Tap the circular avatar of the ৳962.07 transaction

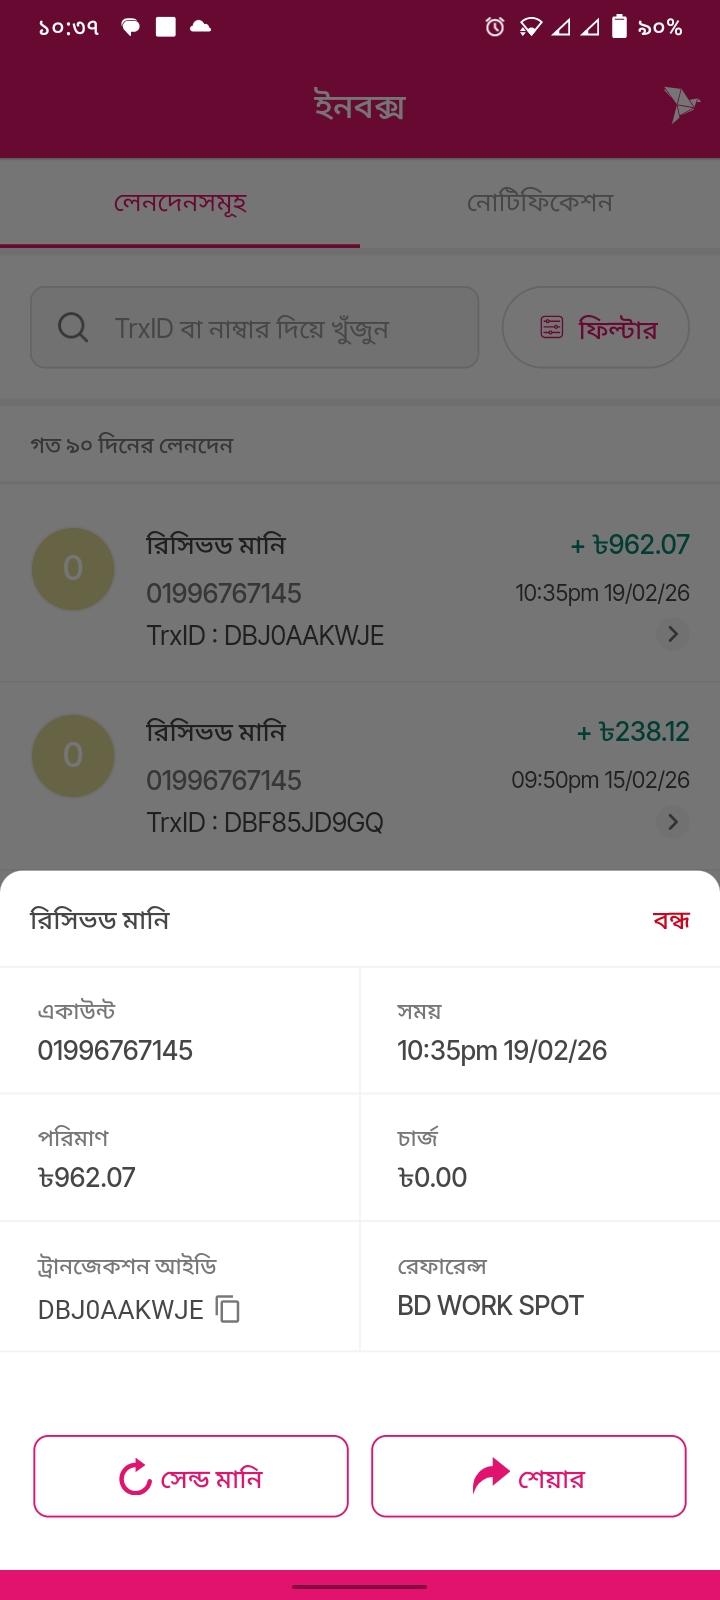[73, 569]
